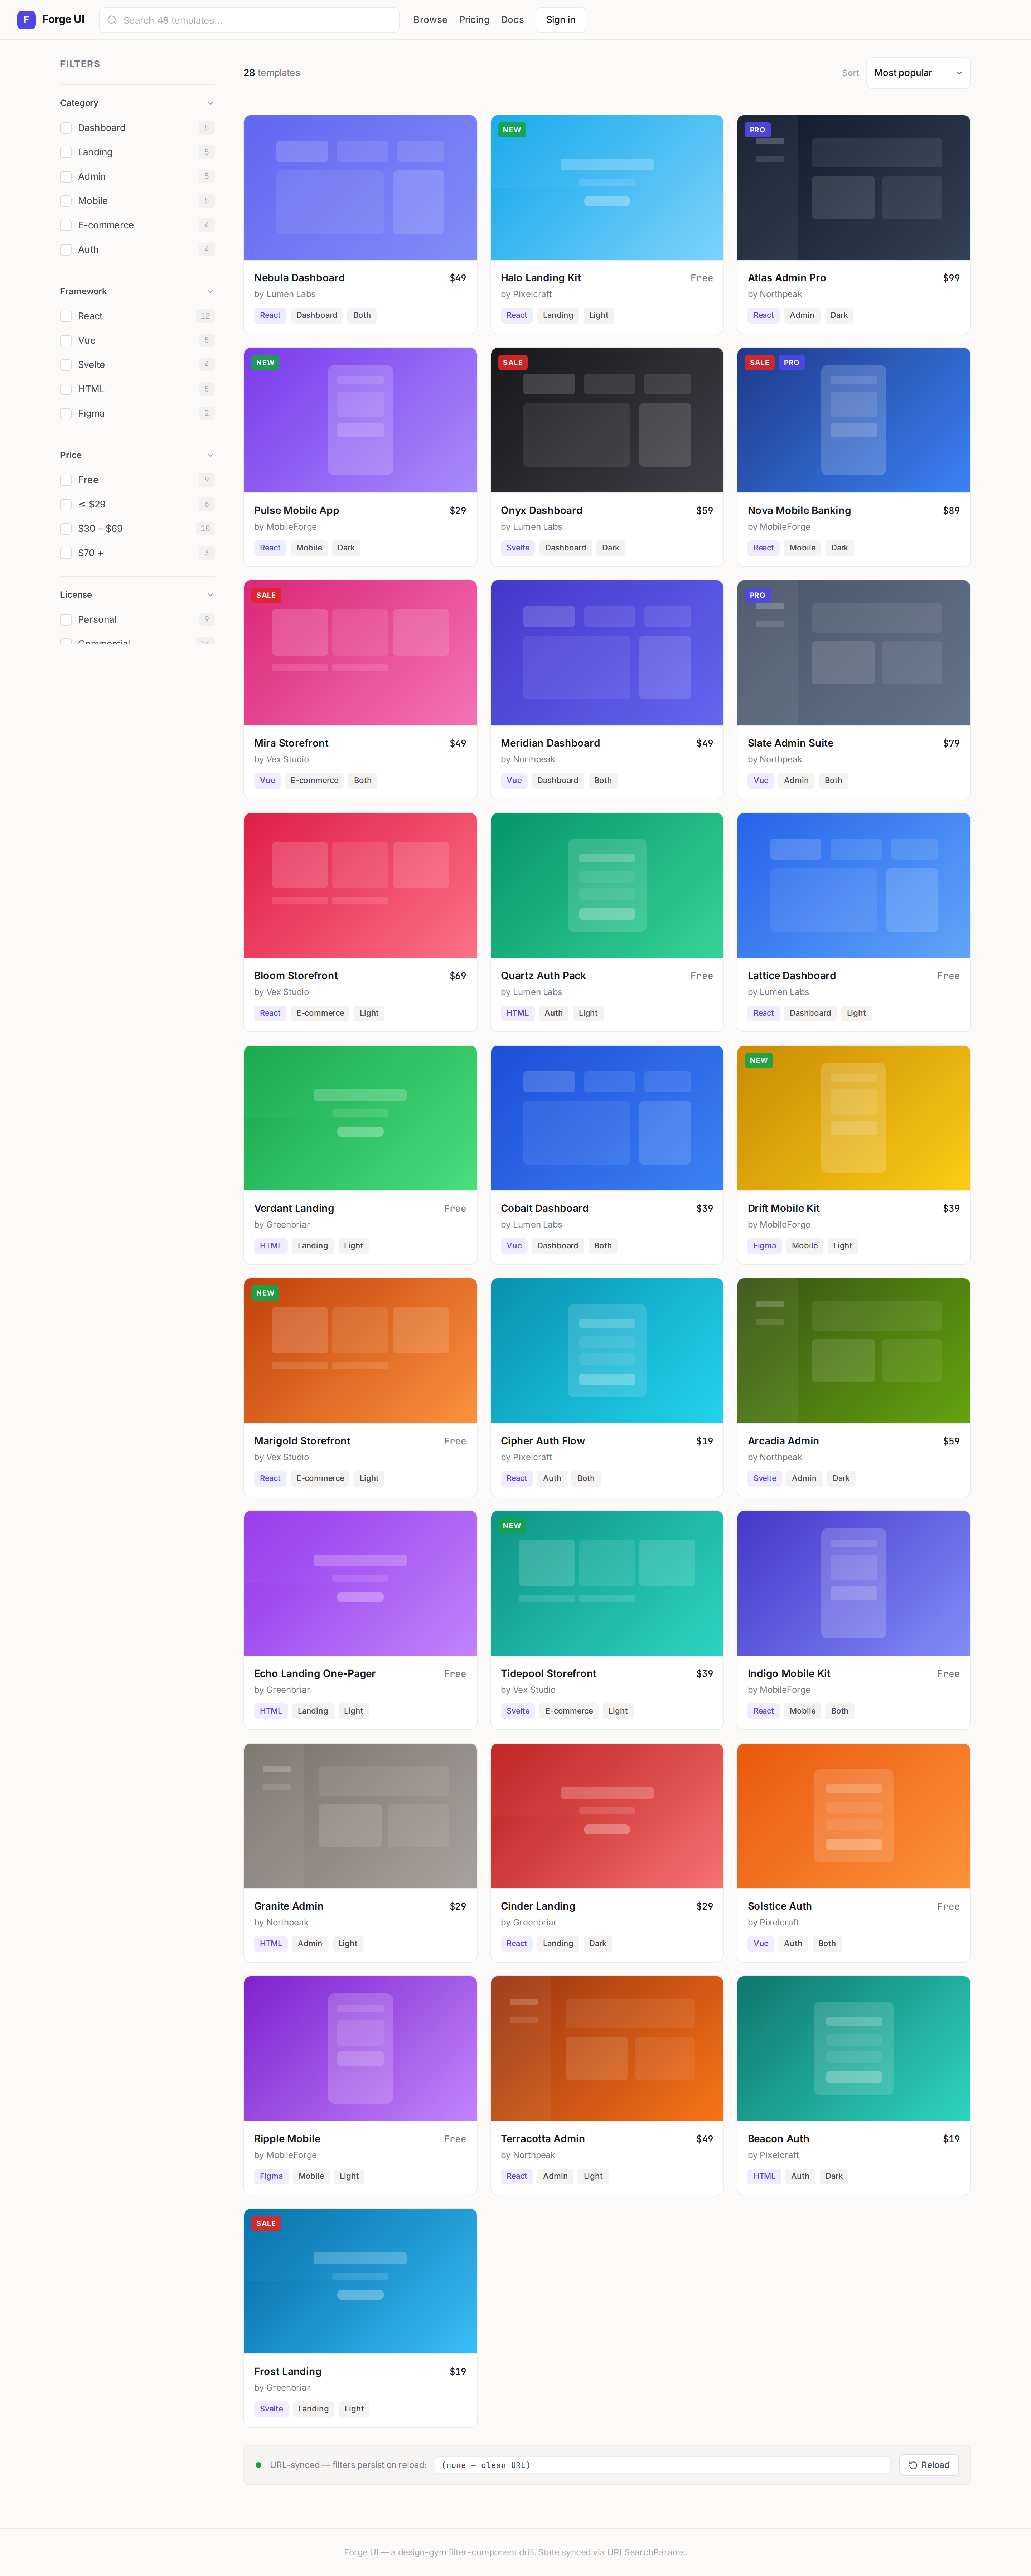1031x2576 pixels.
Task: Click the Slate Admin Suite title
Action: (790, 743)
